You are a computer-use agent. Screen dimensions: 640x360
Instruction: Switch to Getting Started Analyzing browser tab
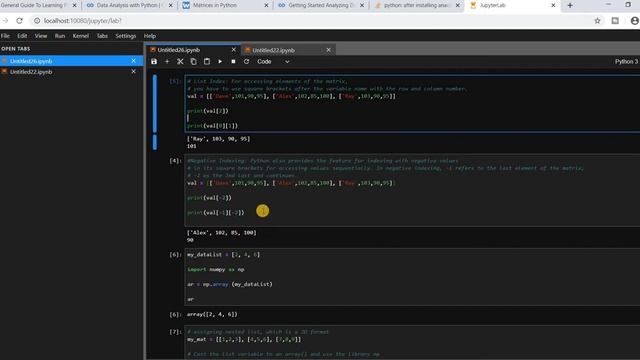coord(321,5)
